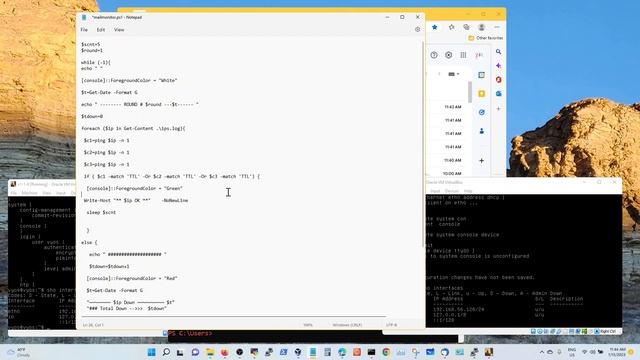Open the email received at 10:00 AM
This screenshot has height=360, width=640.
(453, 174)
